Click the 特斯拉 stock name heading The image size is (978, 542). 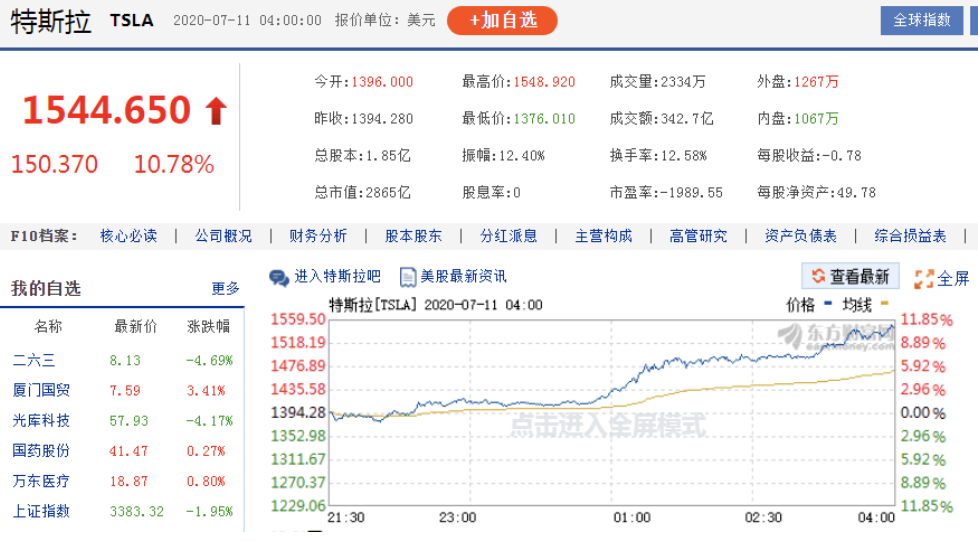(x=51, y=22)
